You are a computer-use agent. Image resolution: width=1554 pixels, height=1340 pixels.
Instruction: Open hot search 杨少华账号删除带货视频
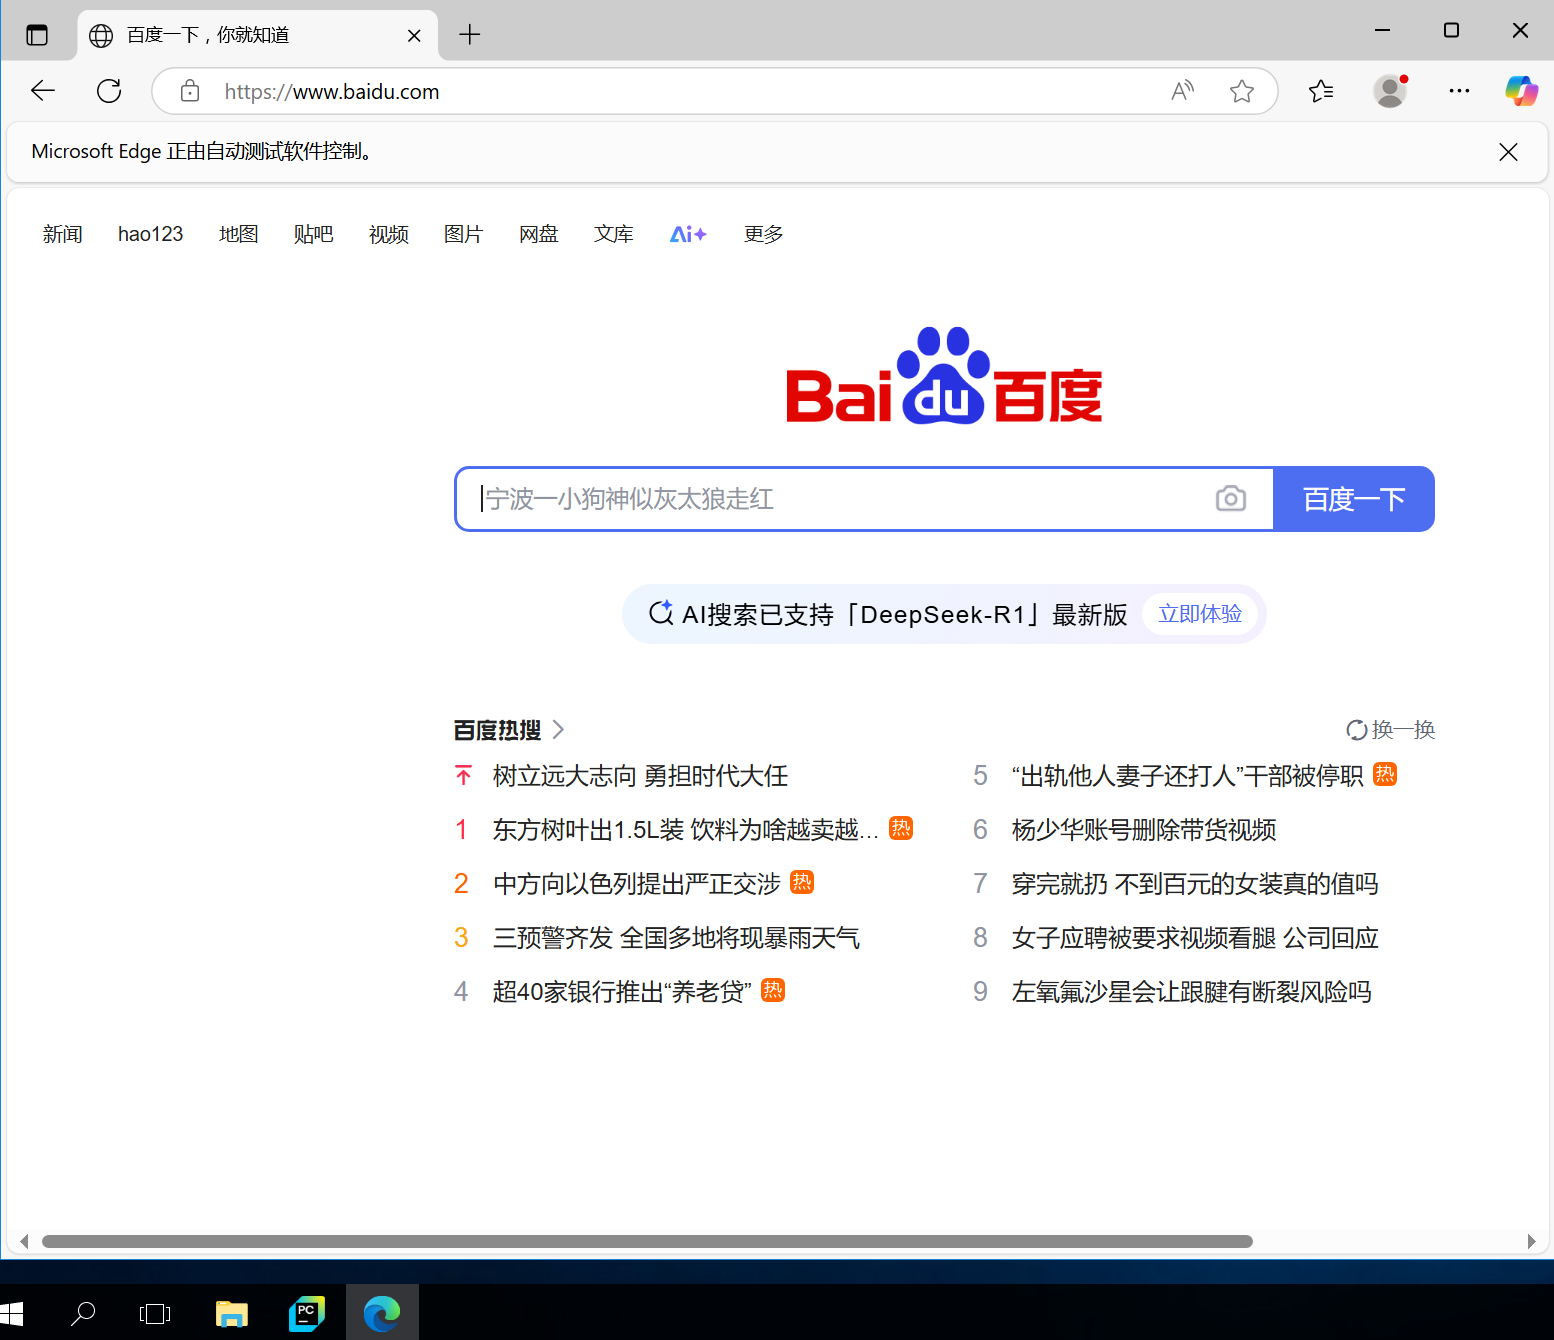pos(1144,830)
